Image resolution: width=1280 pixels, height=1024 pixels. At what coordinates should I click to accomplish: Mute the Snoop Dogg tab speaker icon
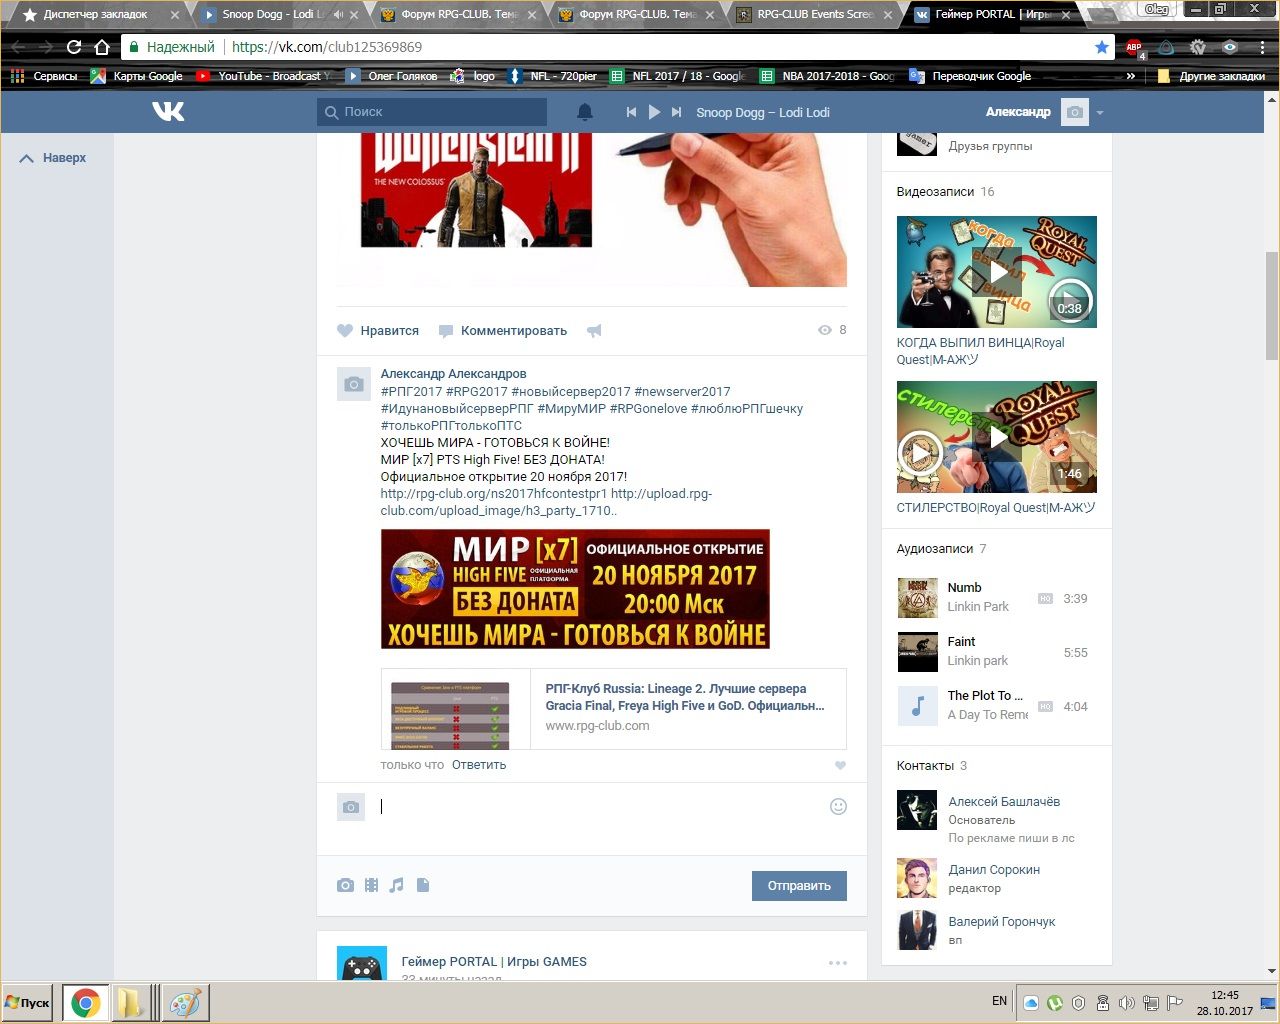[338, 15]
